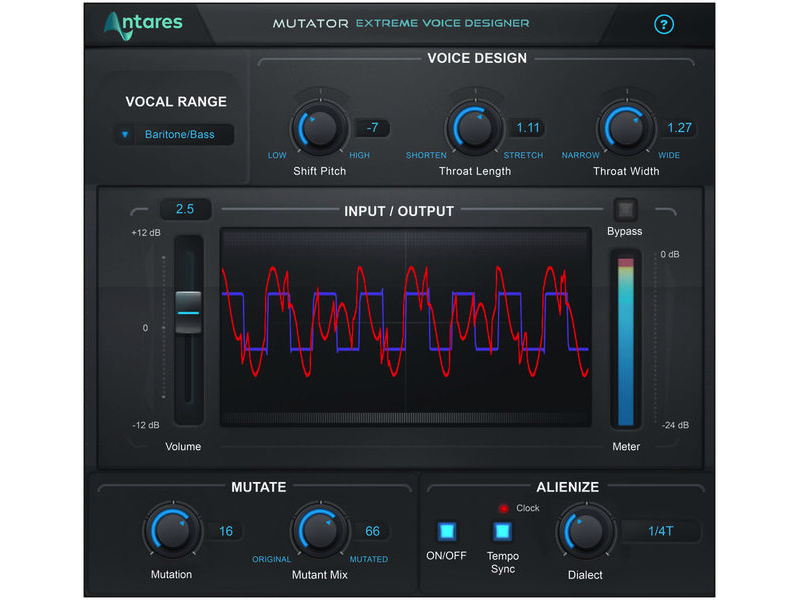Click the VOCAL RANGE label

coord(176,102)
